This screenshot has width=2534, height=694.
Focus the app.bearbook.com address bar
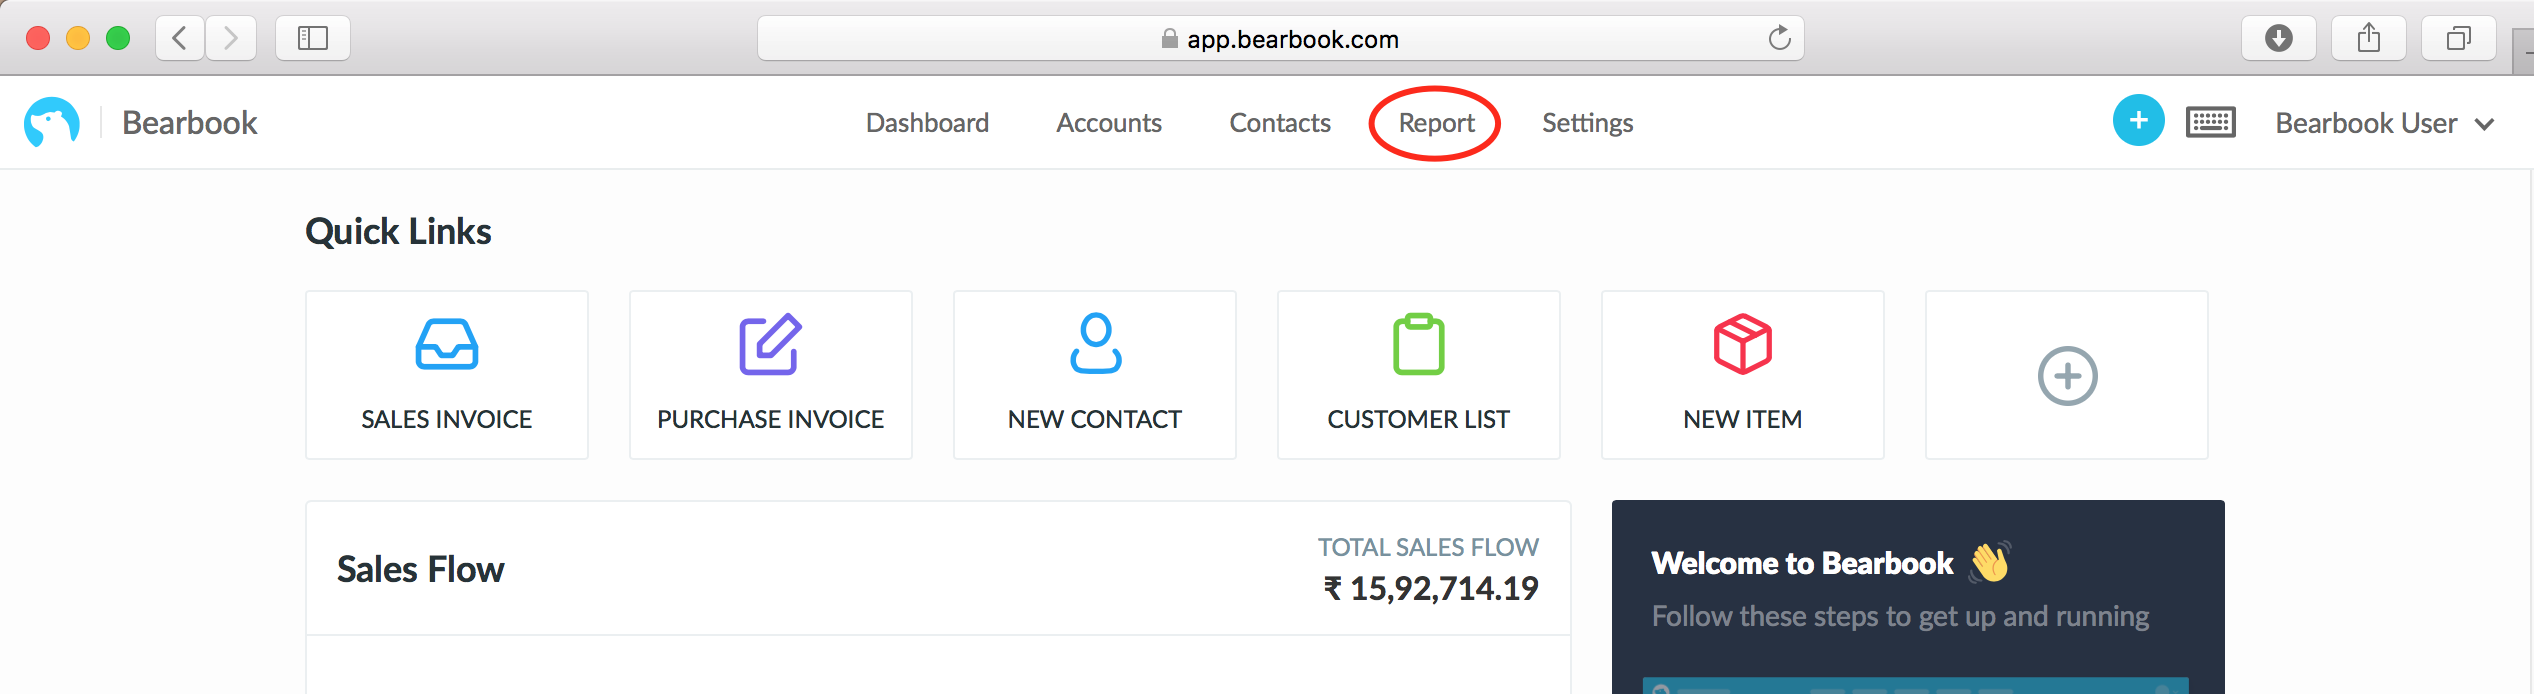(x=1281, y=38)
